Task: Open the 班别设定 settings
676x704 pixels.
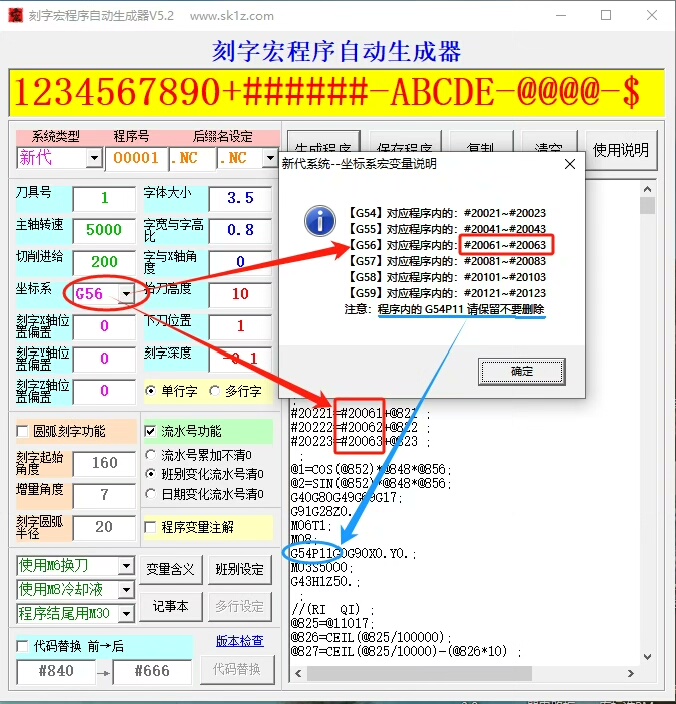Action: coord(239,569)
